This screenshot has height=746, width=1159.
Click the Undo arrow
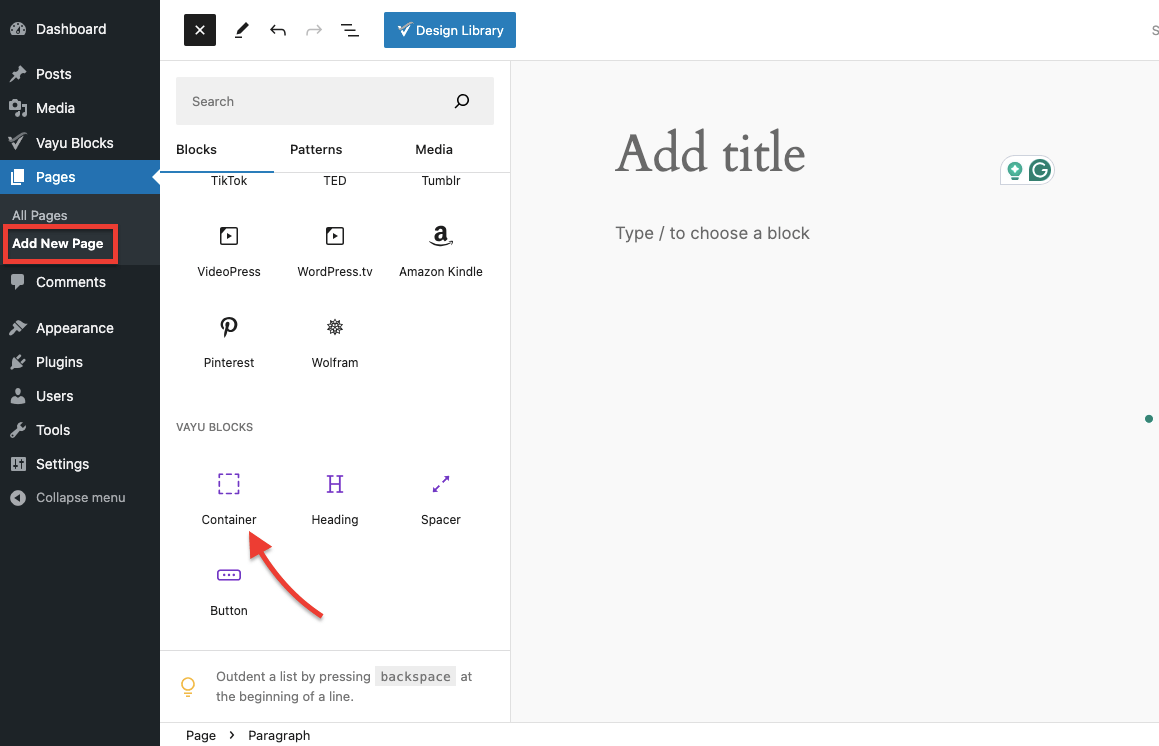point(278,30)
